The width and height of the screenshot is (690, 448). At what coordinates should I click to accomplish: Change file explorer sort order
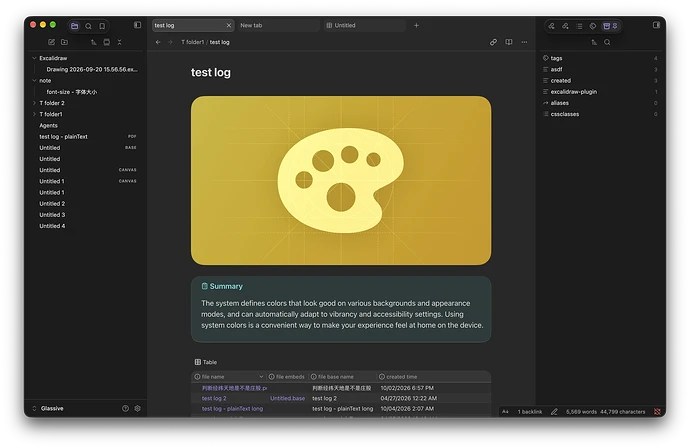93,42
